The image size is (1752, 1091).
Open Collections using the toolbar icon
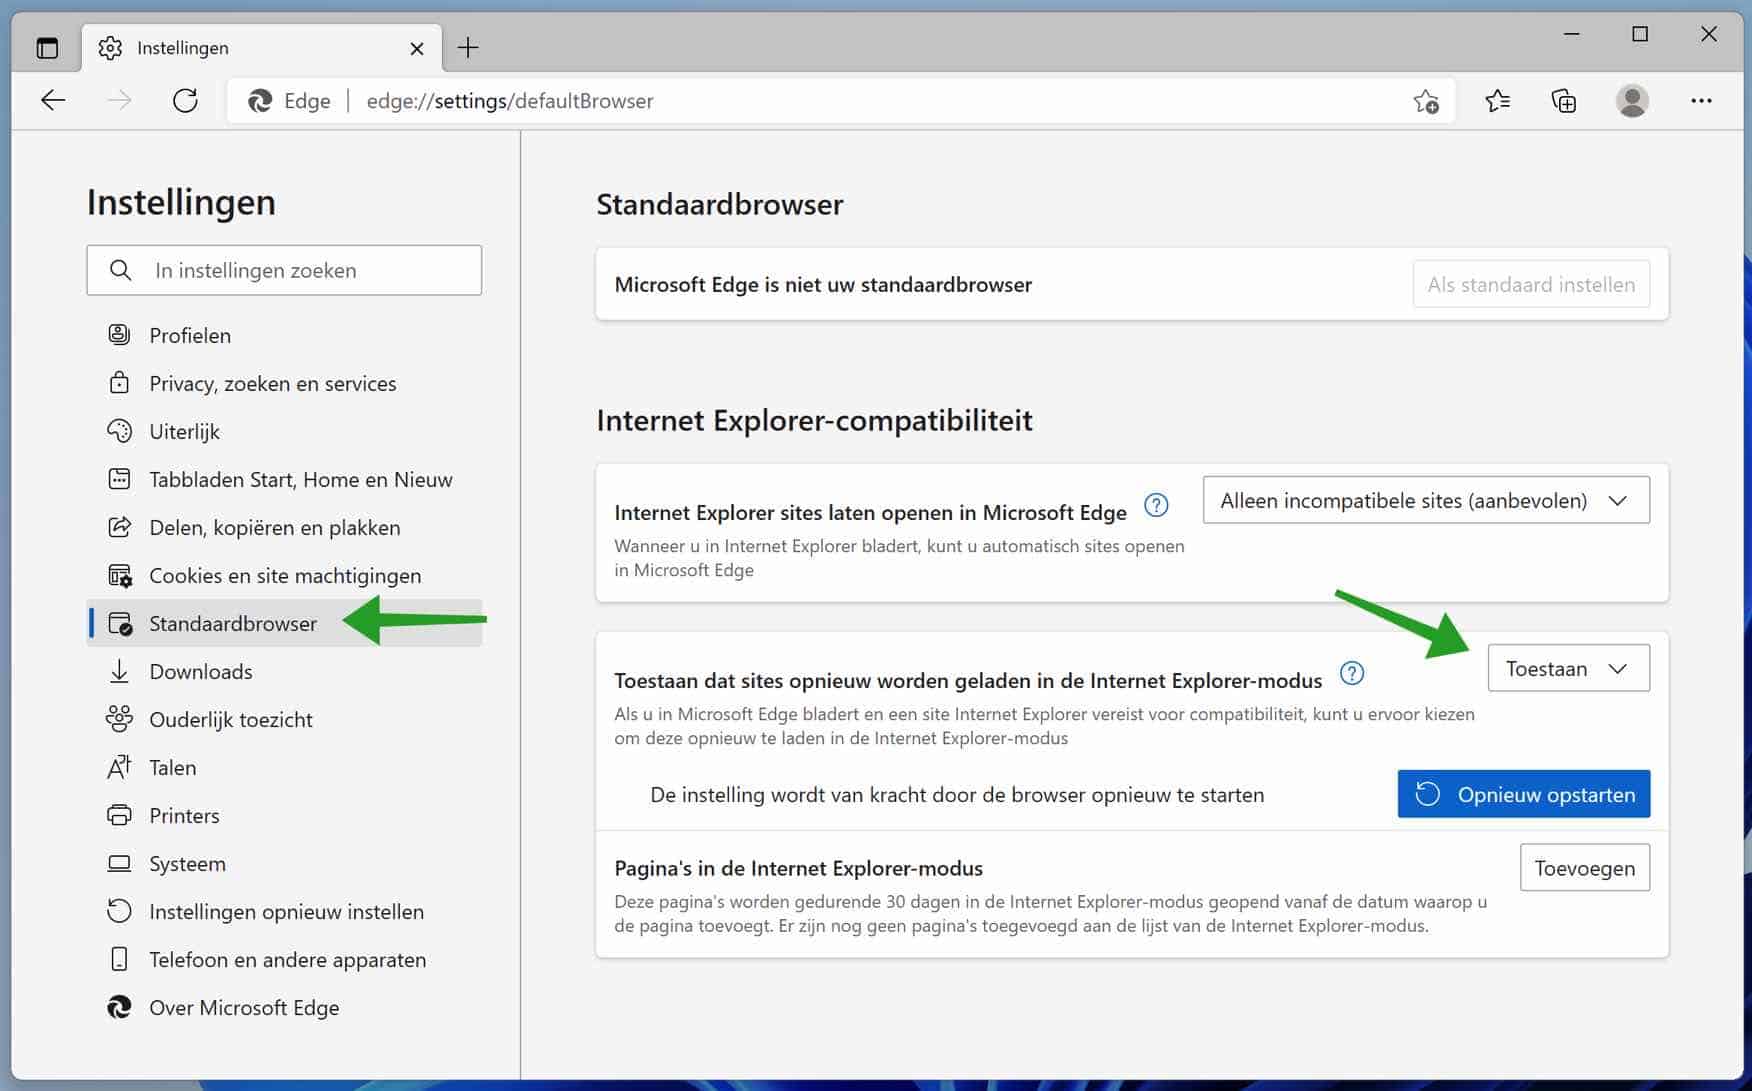tap(1564, 100)
